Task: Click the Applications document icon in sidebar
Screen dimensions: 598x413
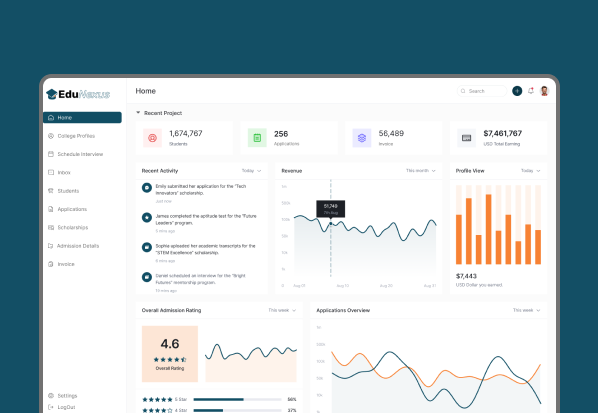Action: (51, 209)
